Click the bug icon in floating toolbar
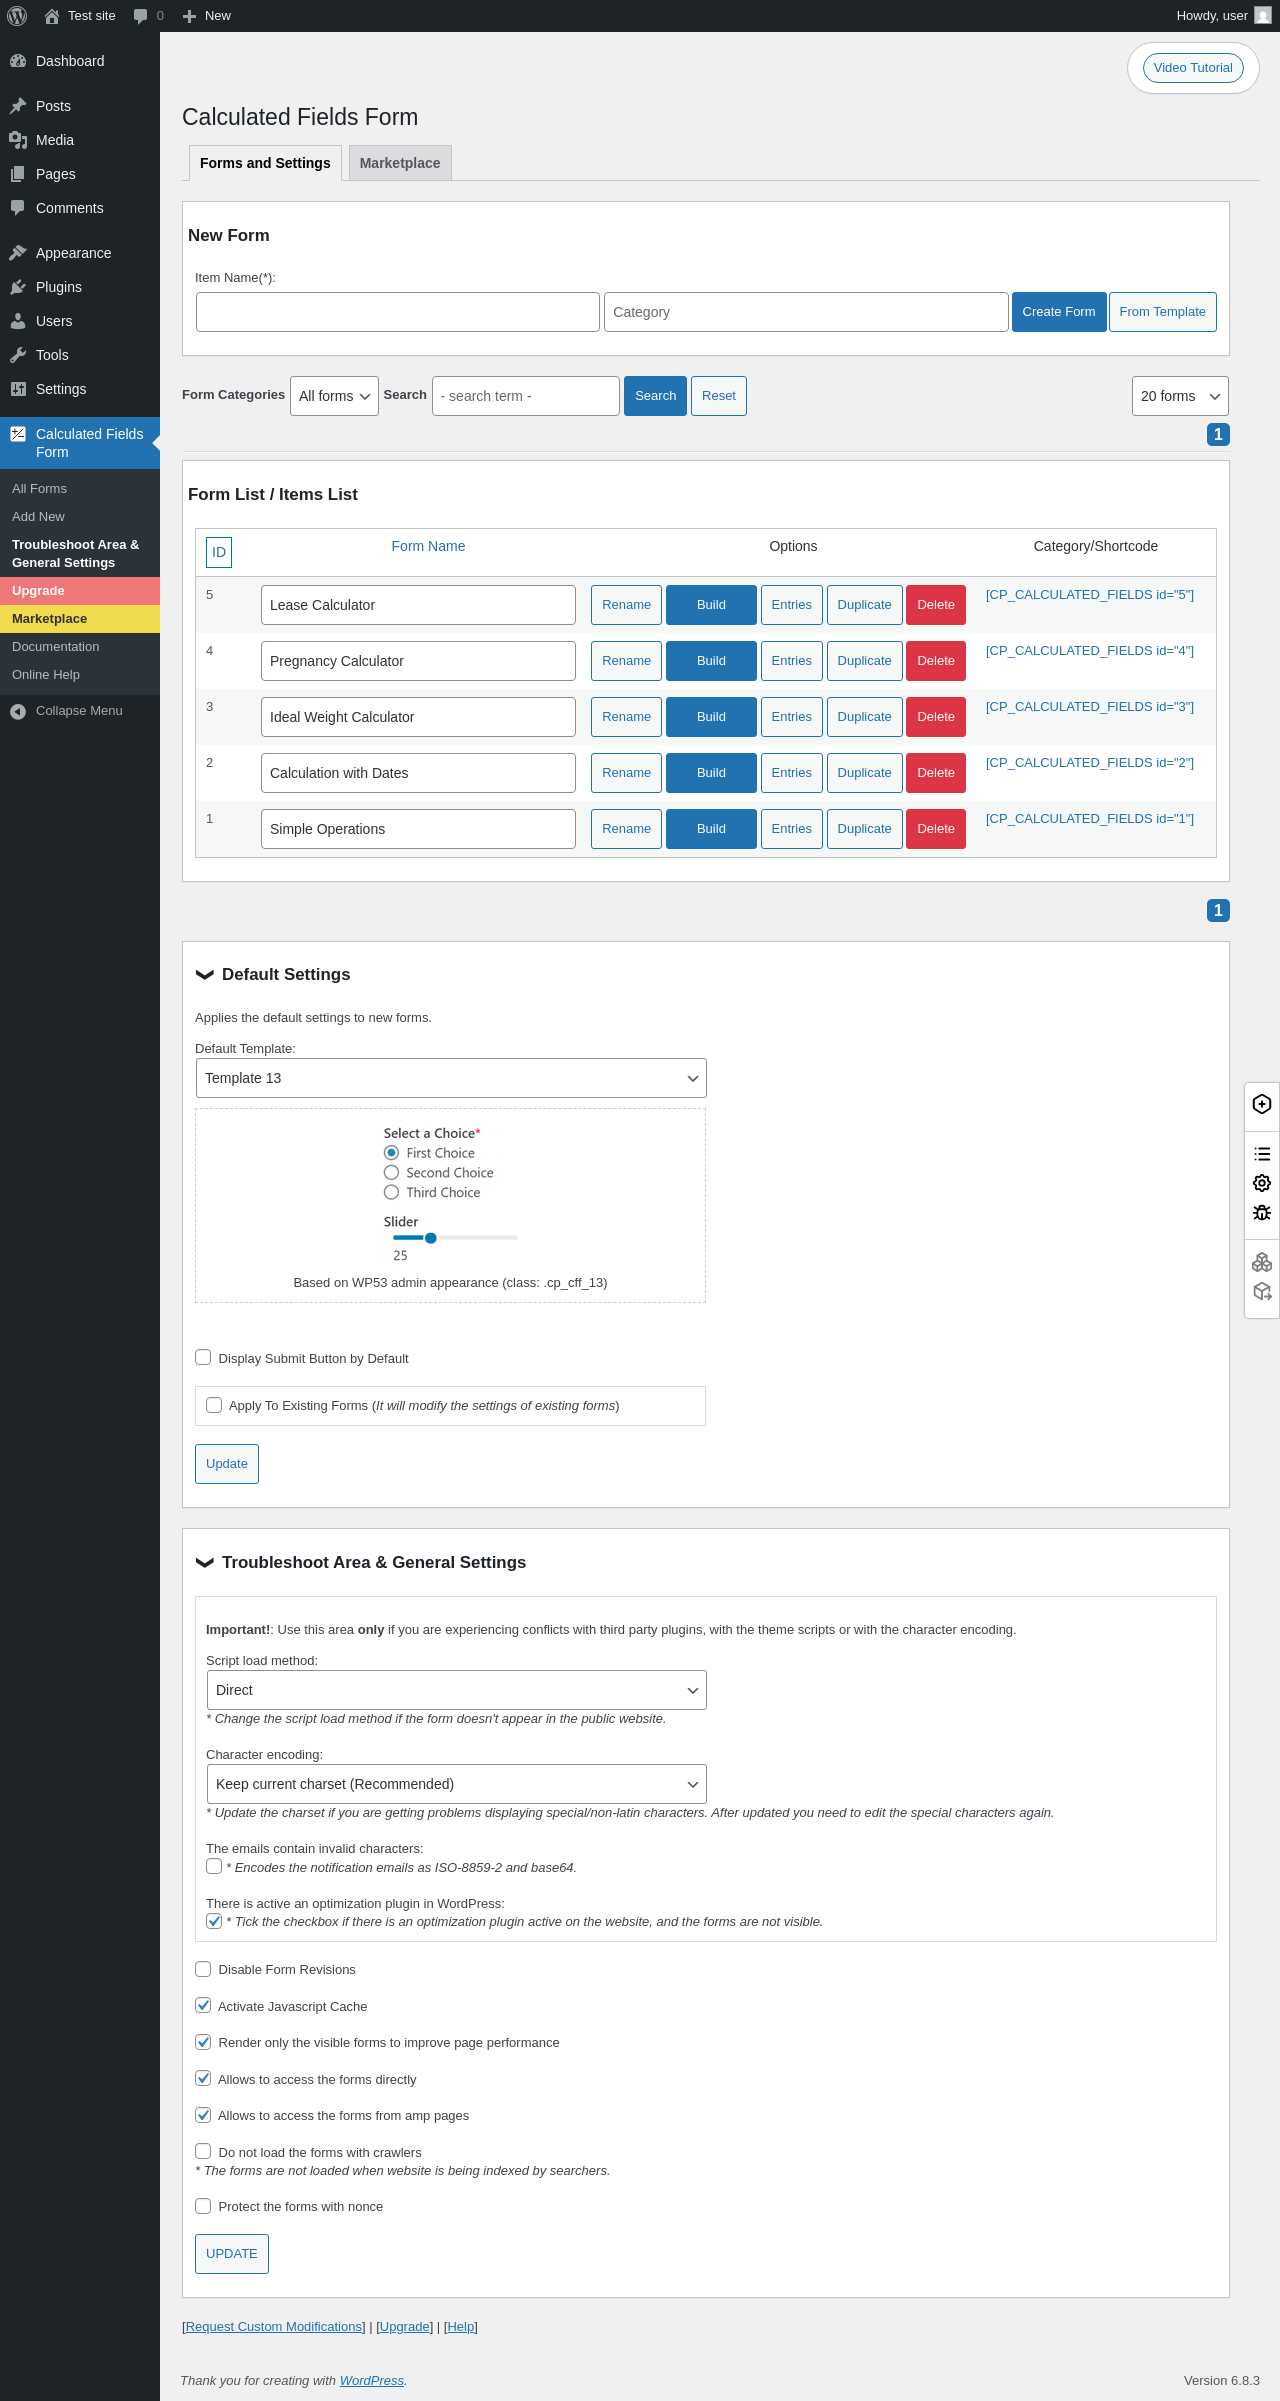The width and height of the screenshot is (1280, 2401). click(x=1262, y=1213)
